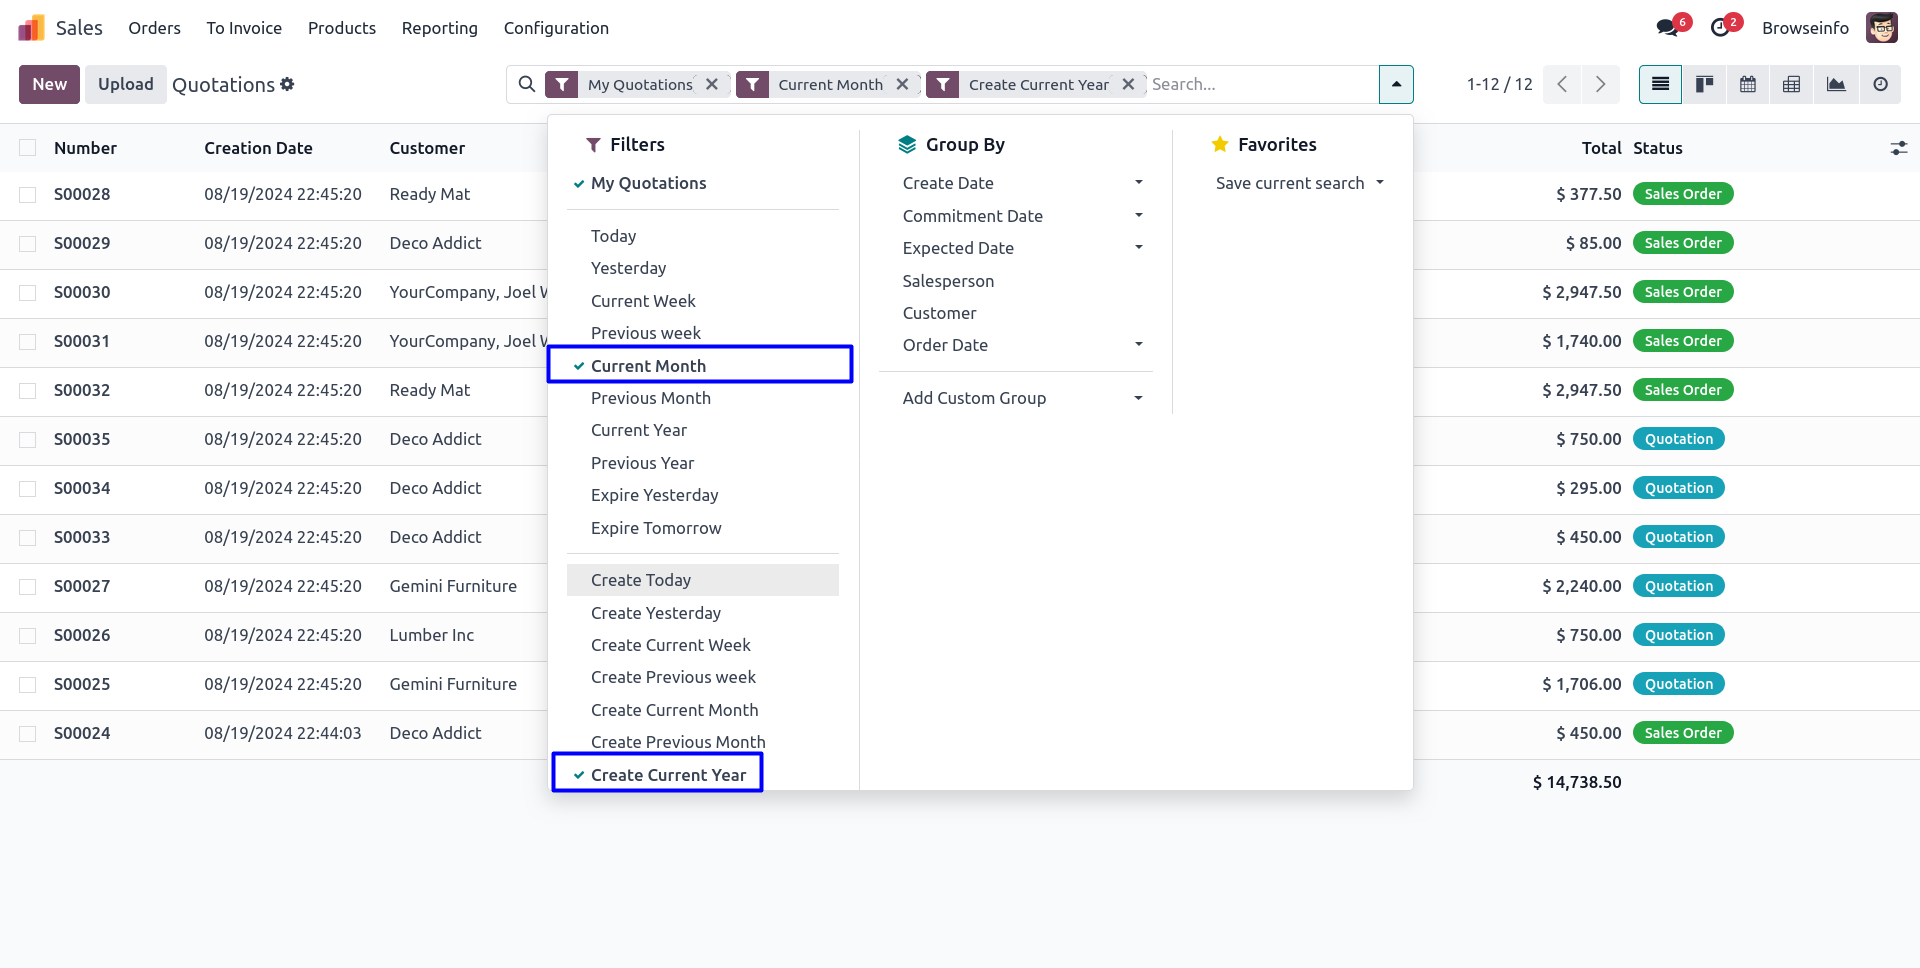Viewport: 1920px width, 968px height.
Task: Open the Calendar view
Action: 1748,85
